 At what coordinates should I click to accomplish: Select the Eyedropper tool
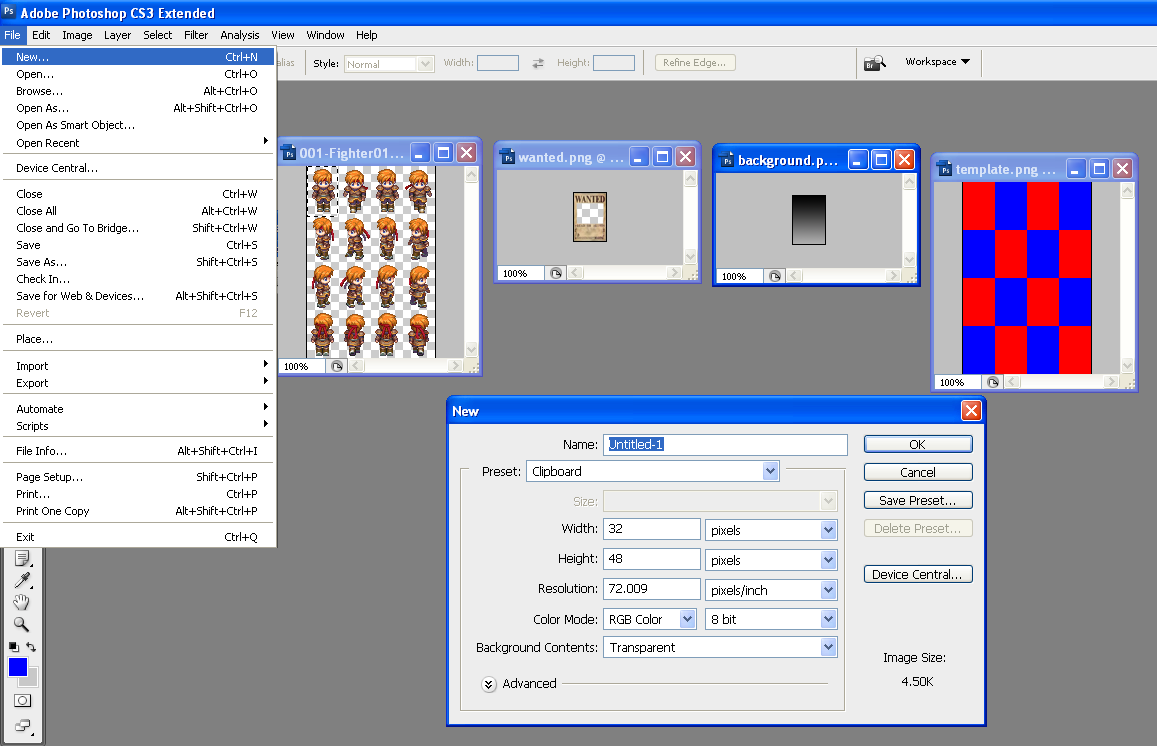pos(22,580)
